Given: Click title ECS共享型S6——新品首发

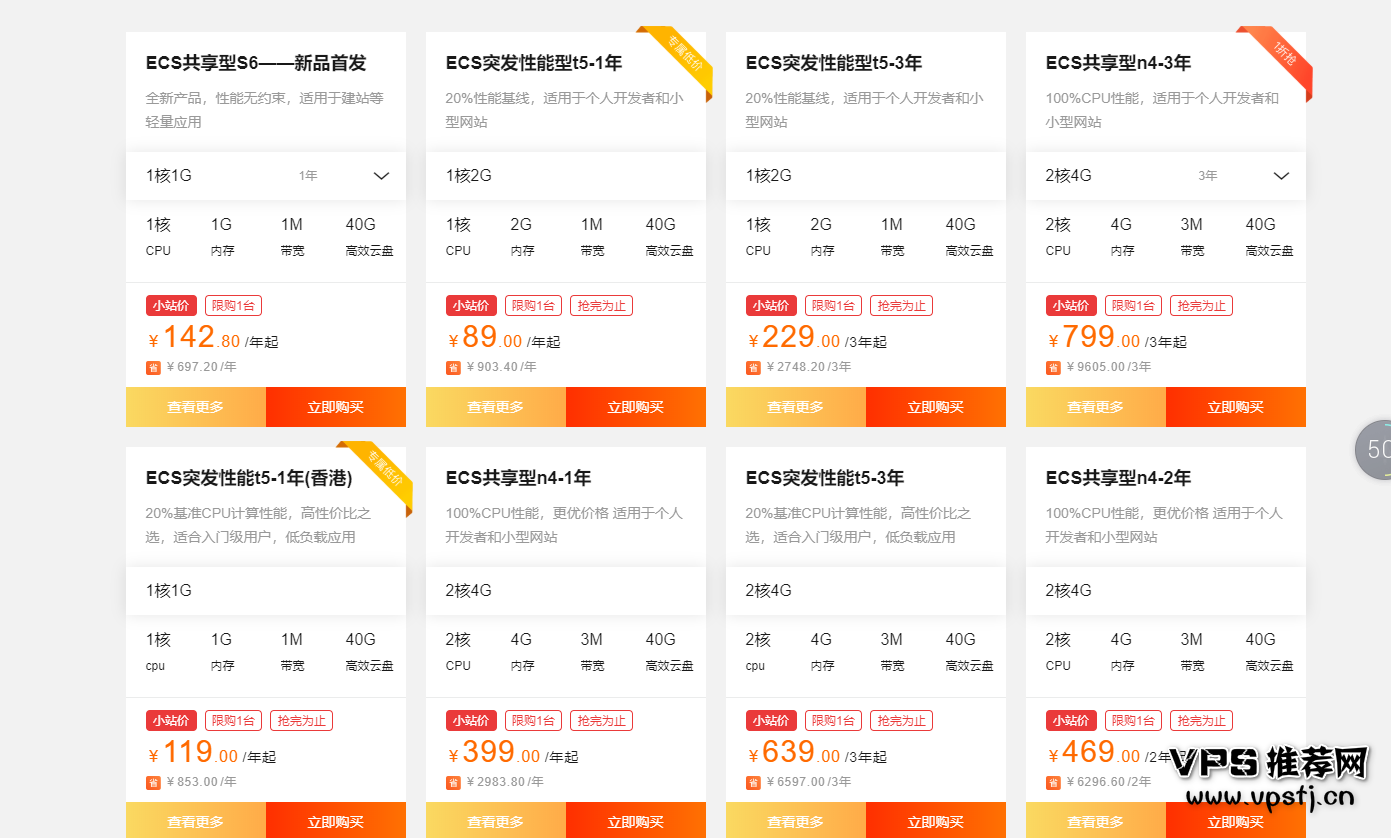Looking at the screenshot, I should point(256,63).
